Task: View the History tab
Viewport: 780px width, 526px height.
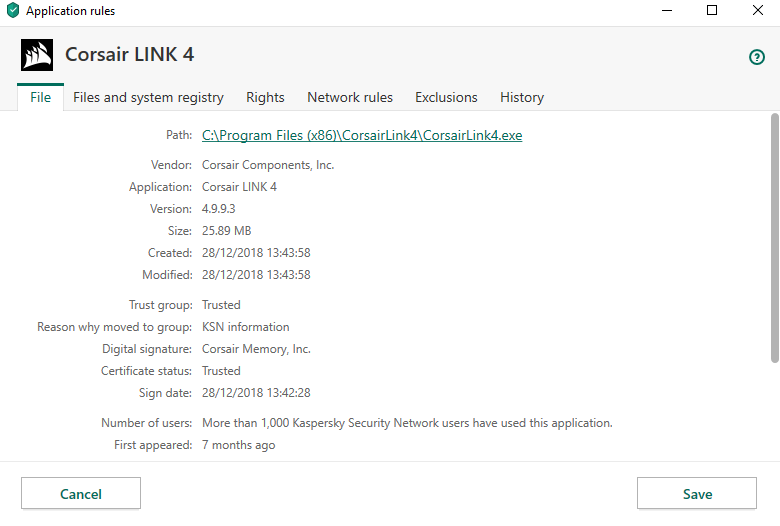Action: 522,97
